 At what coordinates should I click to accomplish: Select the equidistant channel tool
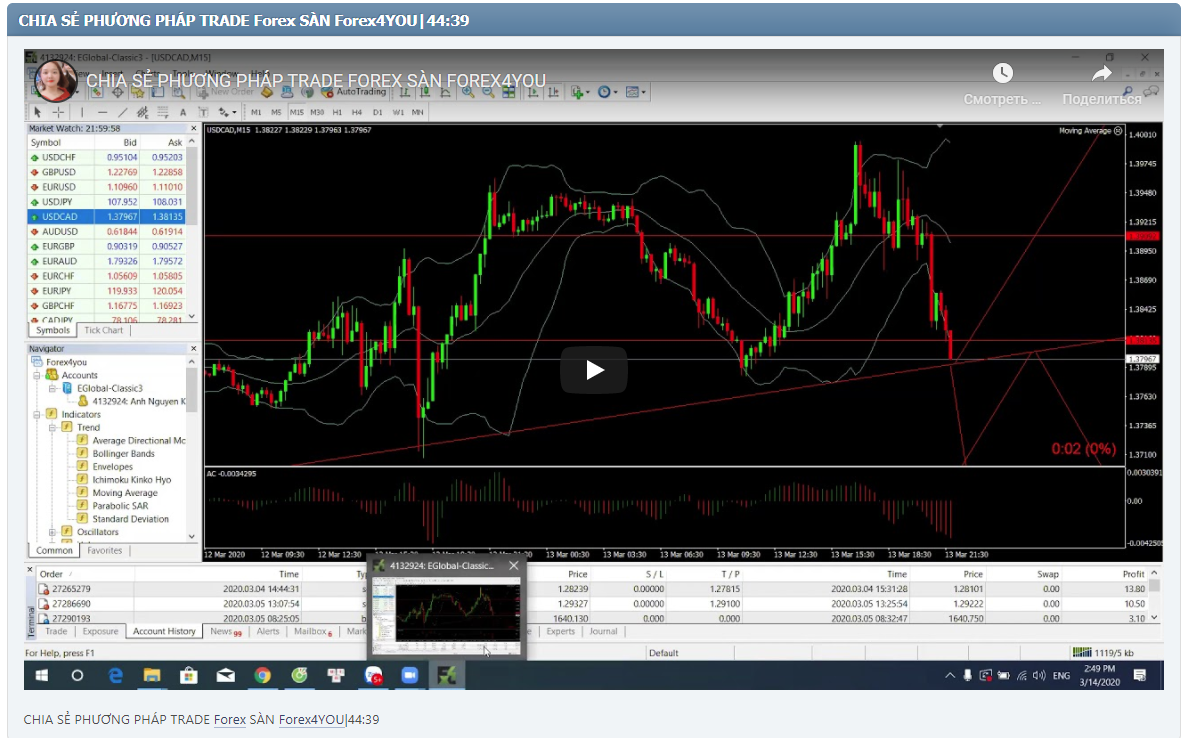(140, 111)
